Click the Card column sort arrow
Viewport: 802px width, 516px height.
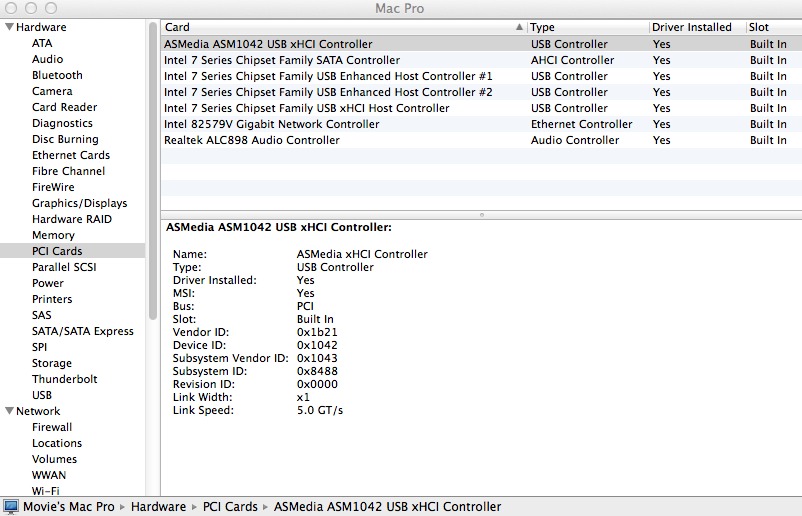coord(519,27)
